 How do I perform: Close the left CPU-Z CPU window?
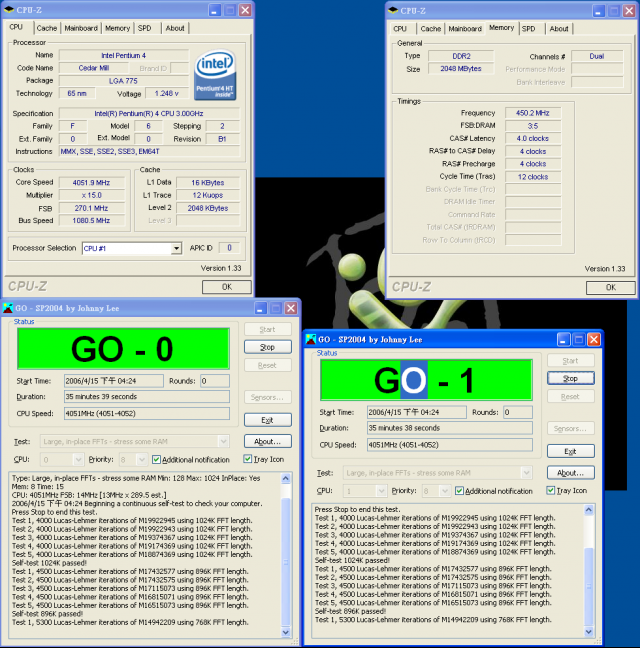pos(245,10)
